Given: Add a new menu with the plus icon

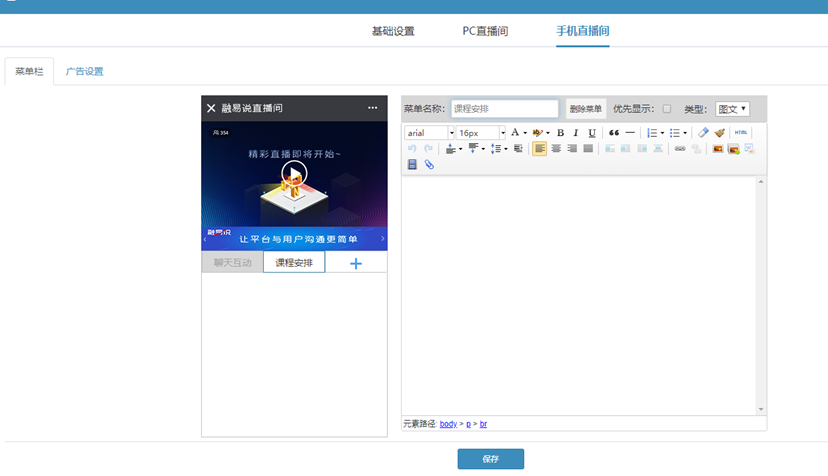Looking at the screenshot, I should [356, 263].
